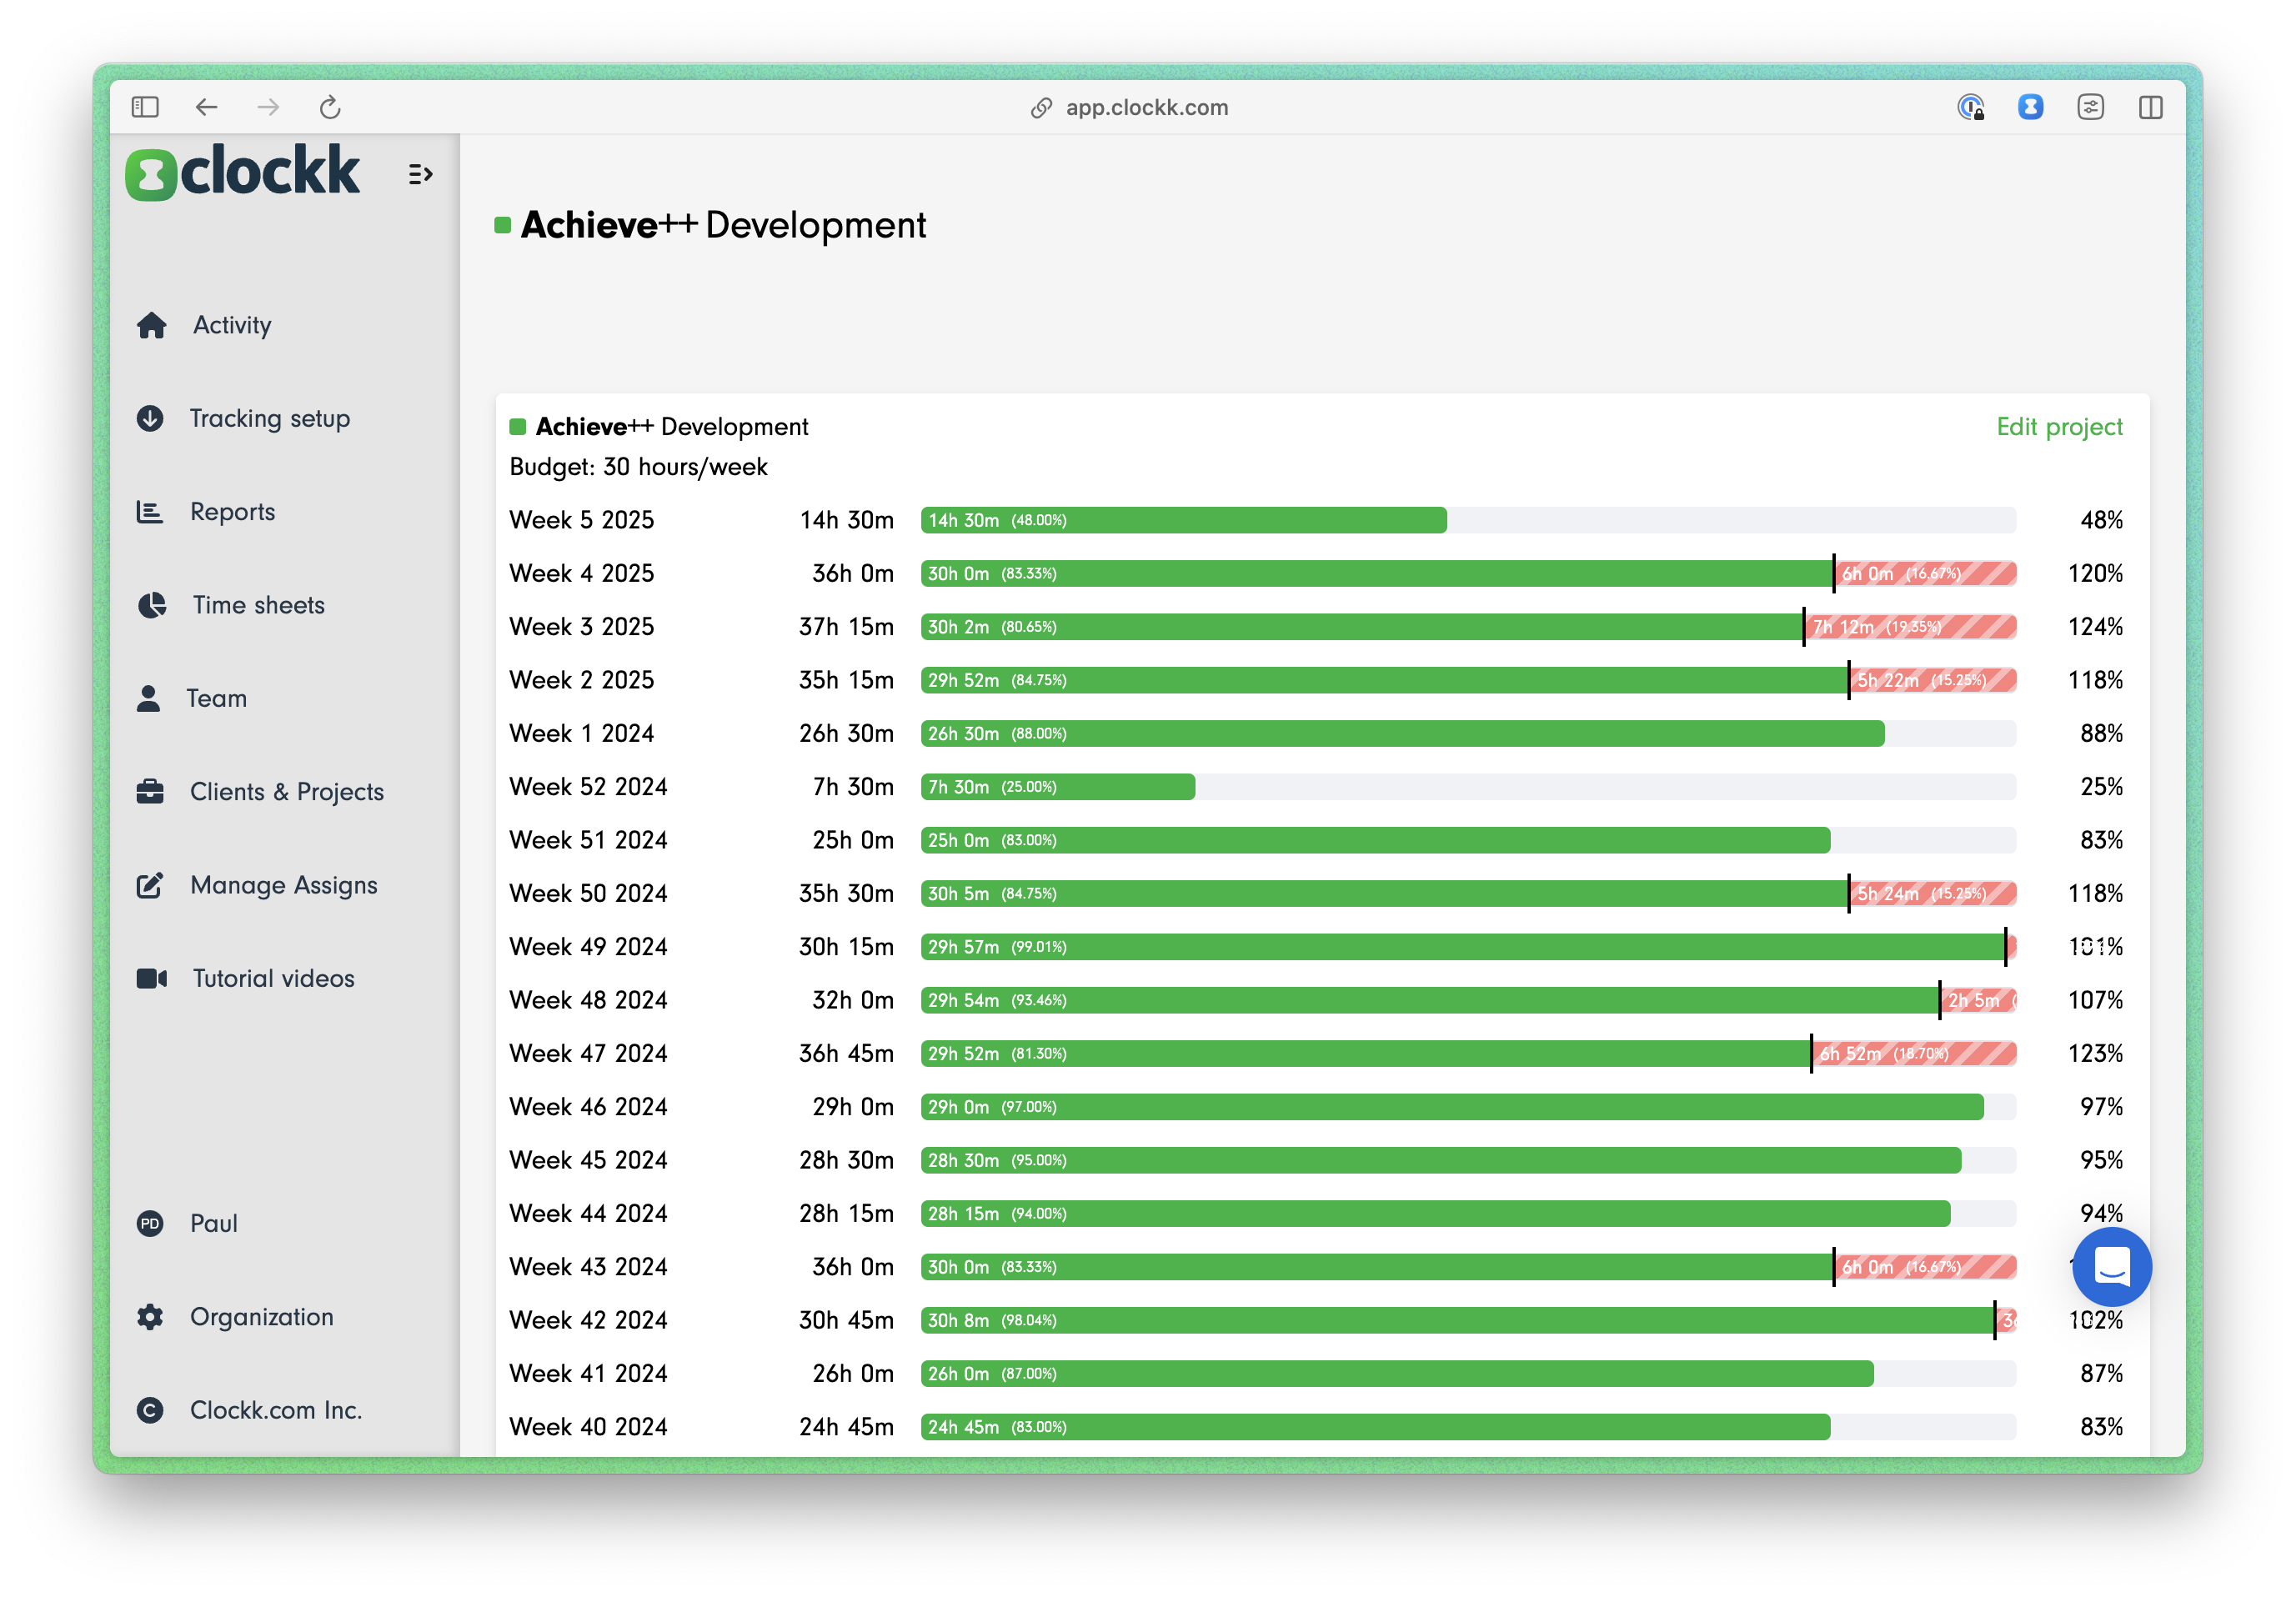The image size is (2296, 1597).
Task: Open the browser settings sliders icon
Action: pyautogui.click(x=2090, y=107)
